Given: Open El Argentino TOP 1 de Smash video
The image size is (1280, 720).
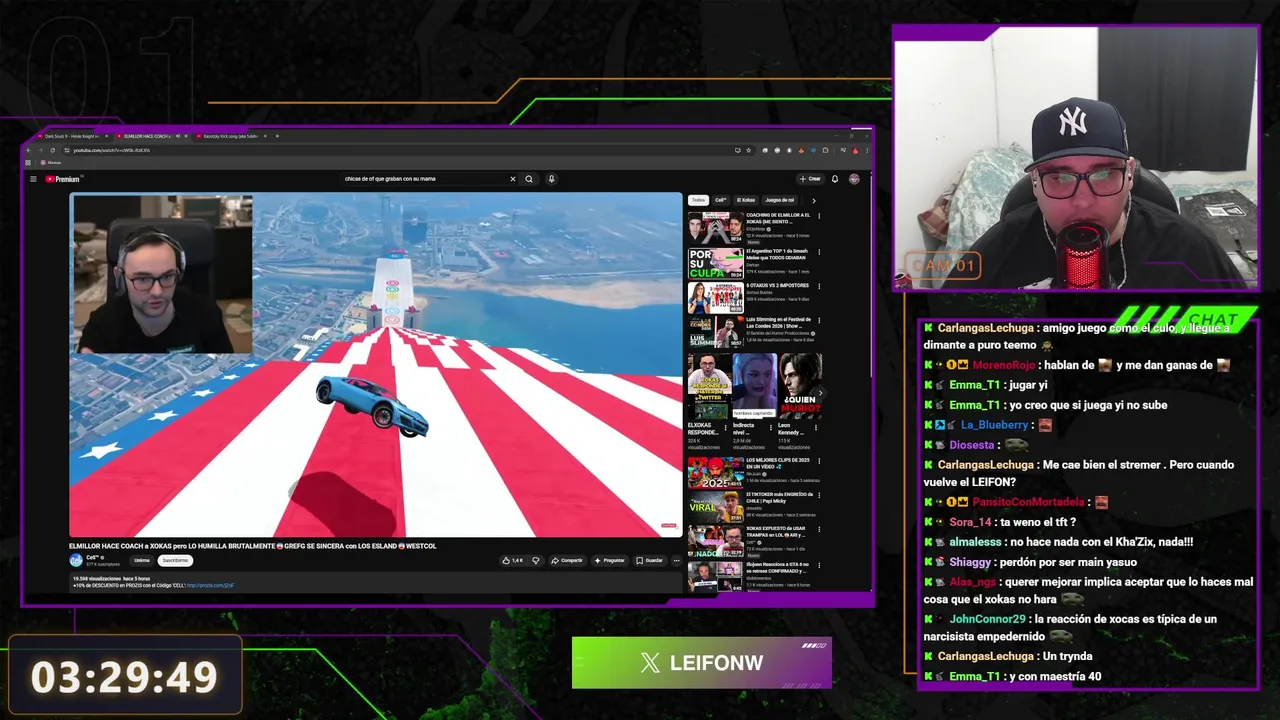Looking at the screenshot, I should [x=754, y=263].
